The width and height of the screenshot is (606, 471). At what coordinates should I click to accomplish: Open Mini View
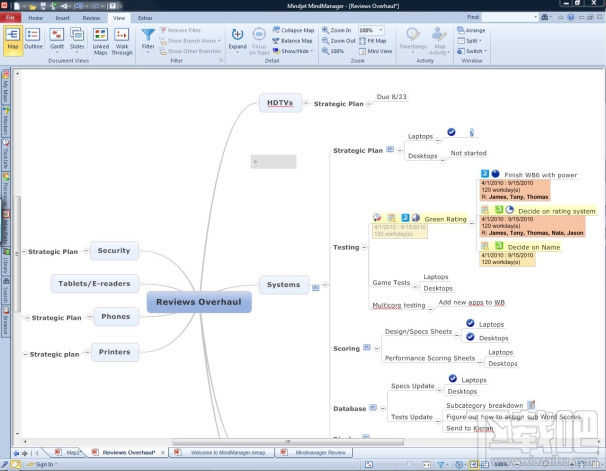(375, 51)
